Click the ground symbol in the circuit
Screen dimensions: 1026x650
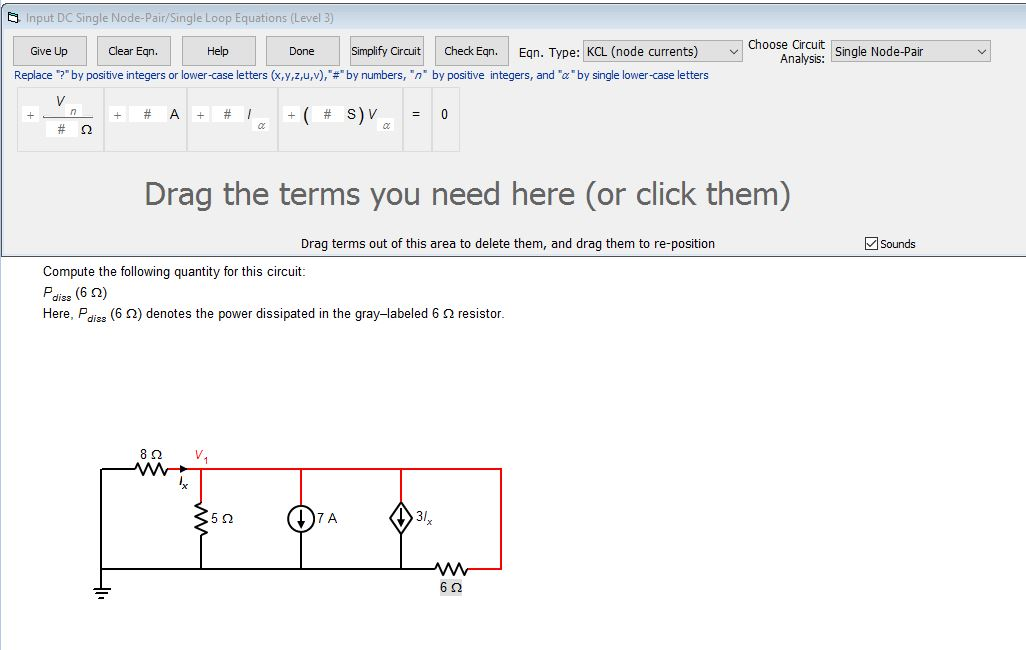(x=101, y=592)
